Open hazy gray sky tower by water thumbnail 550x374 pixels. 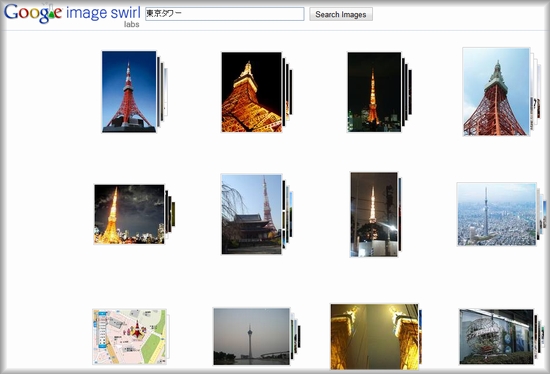tap(251, 336)
